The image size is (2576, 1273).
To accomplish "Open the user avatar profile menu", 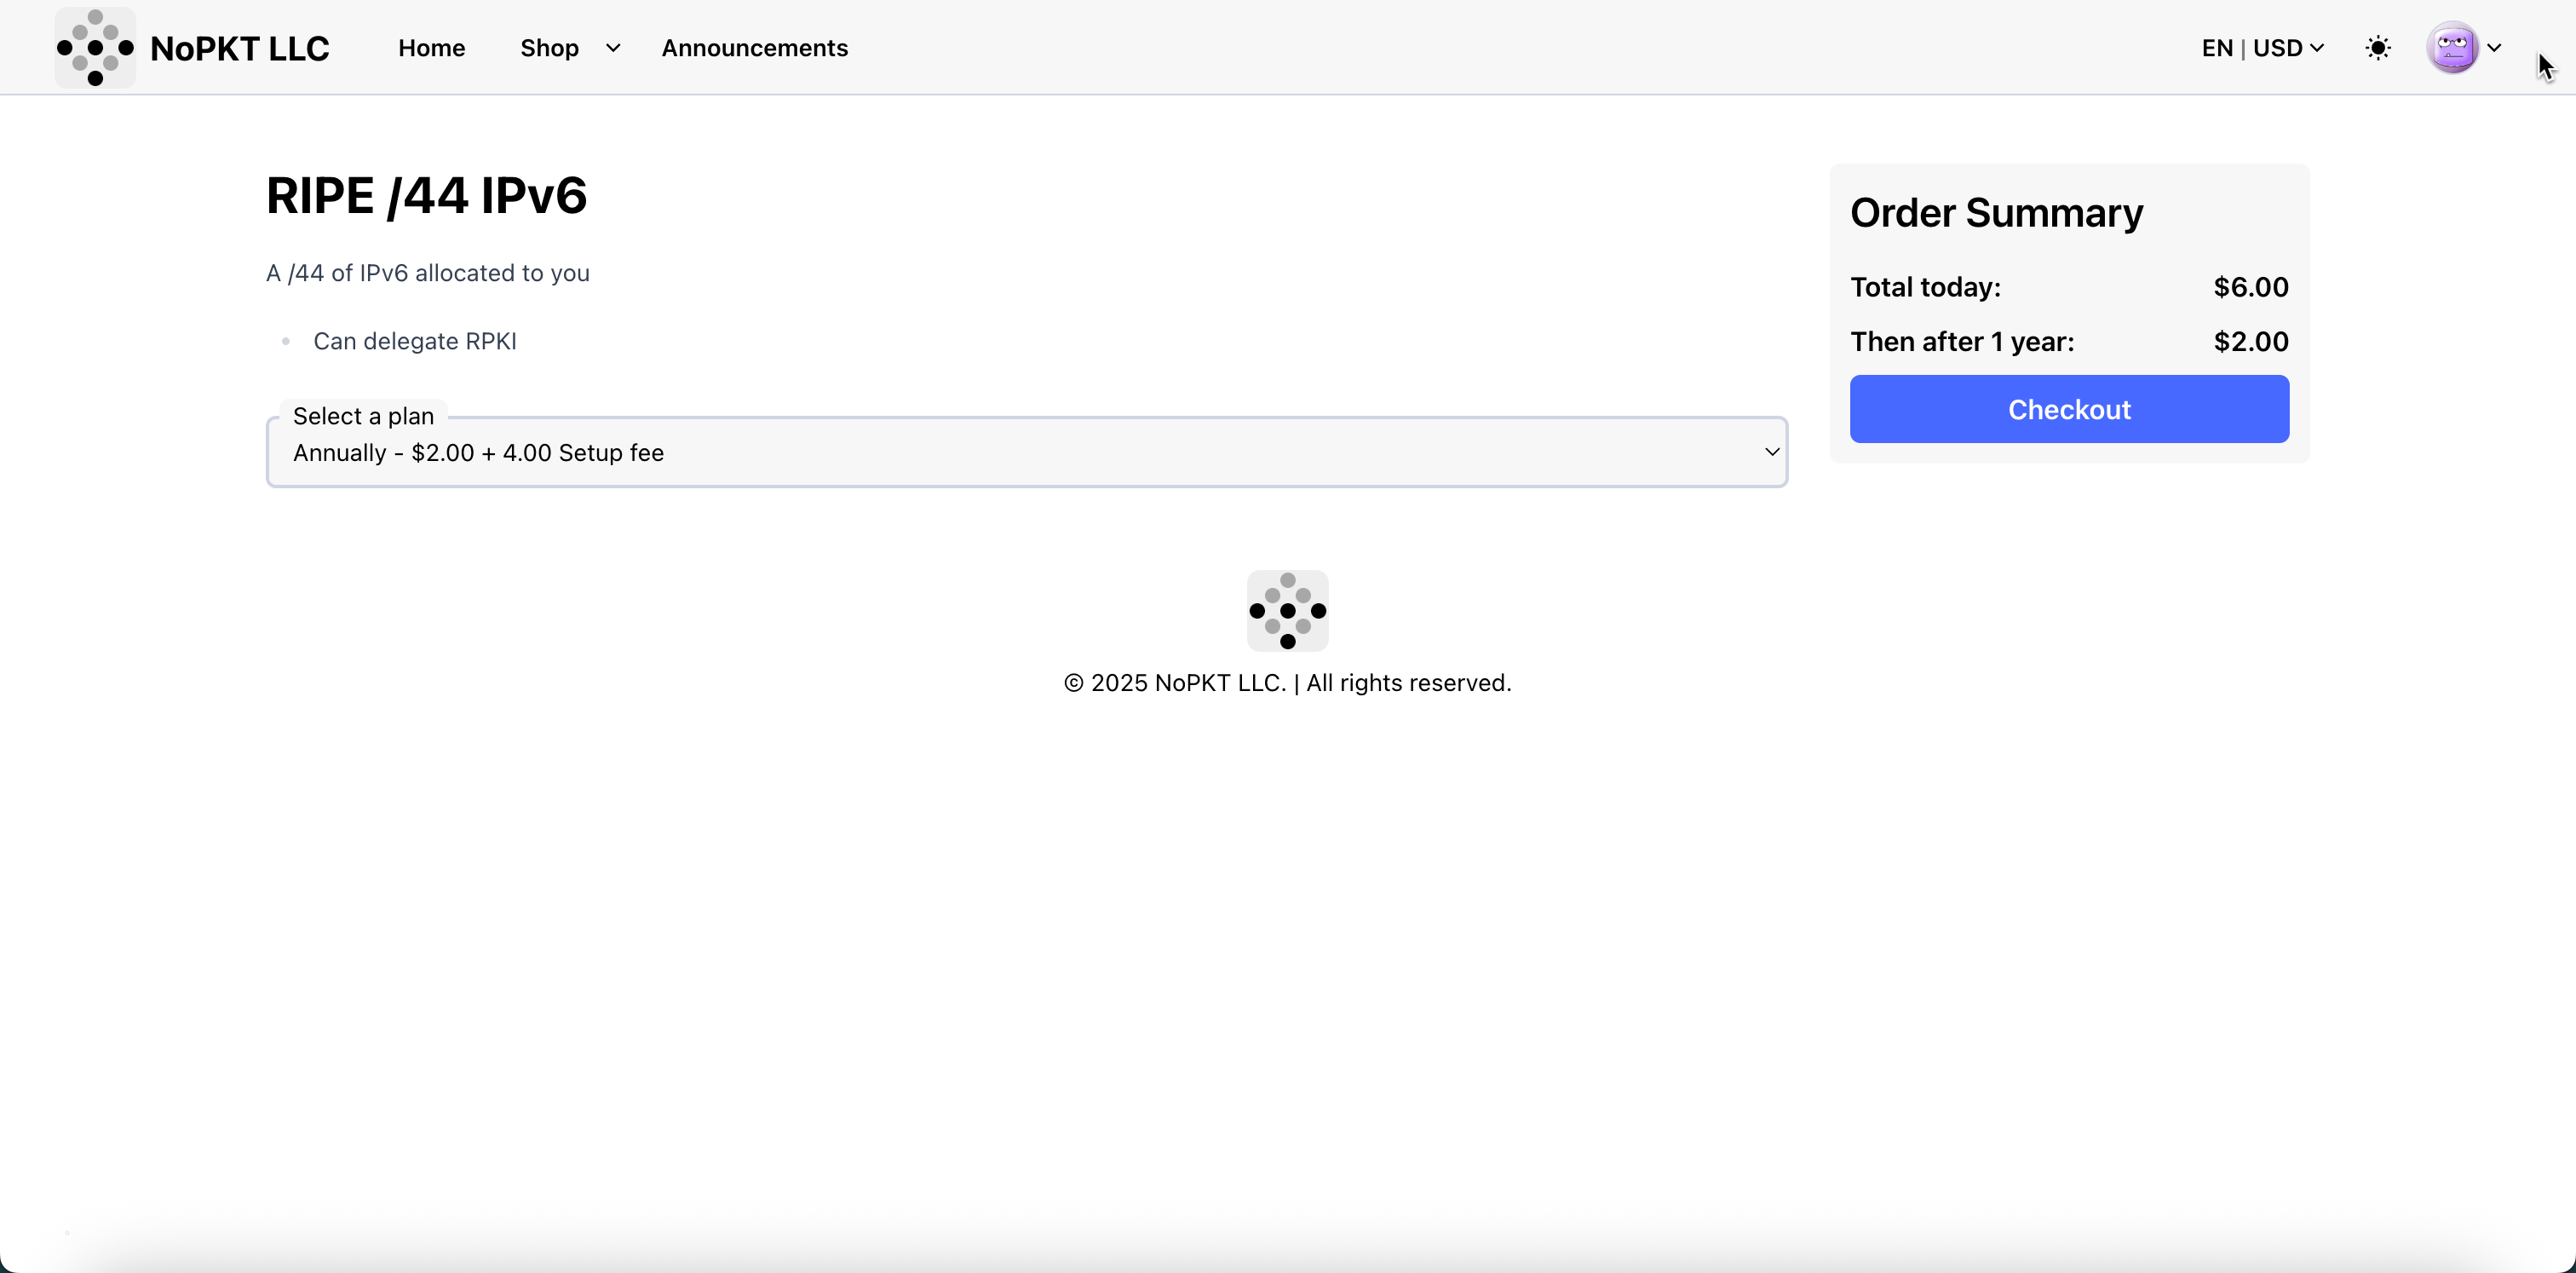I will (2452, 48).
